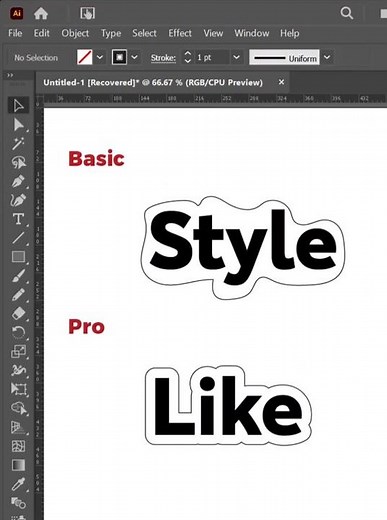Select the Width/Warp tool
Viewport: 387px width, 520px height.
[x=18, y=370]
